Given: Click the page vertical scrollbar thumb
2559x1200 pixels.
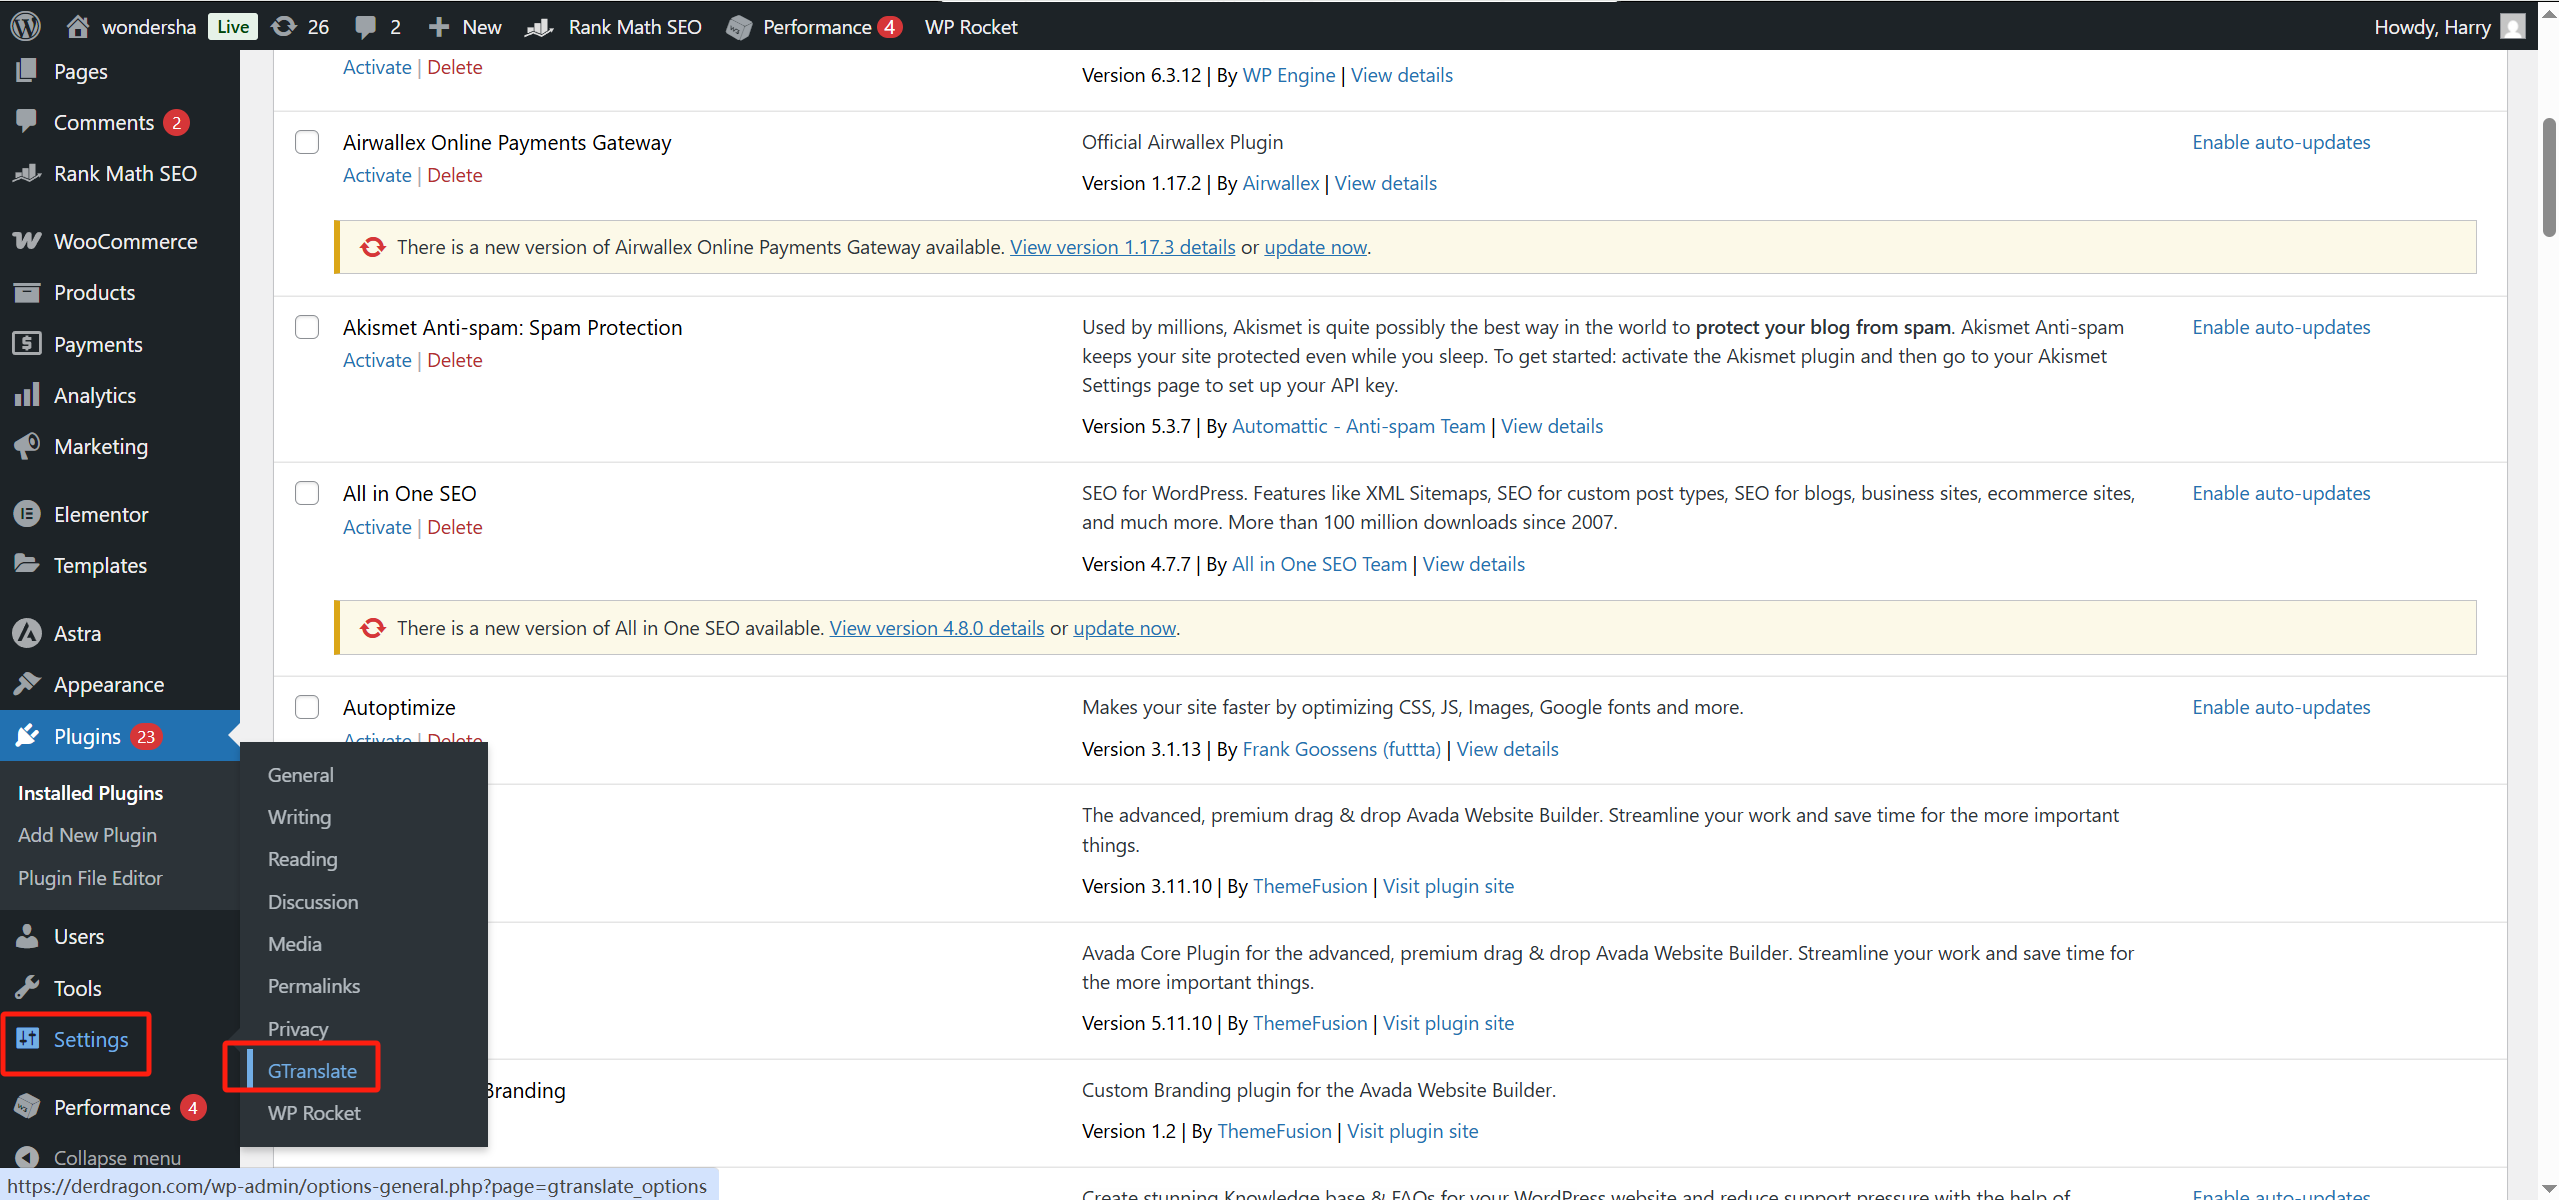Looking at the screenshot, I should 2549,178.
